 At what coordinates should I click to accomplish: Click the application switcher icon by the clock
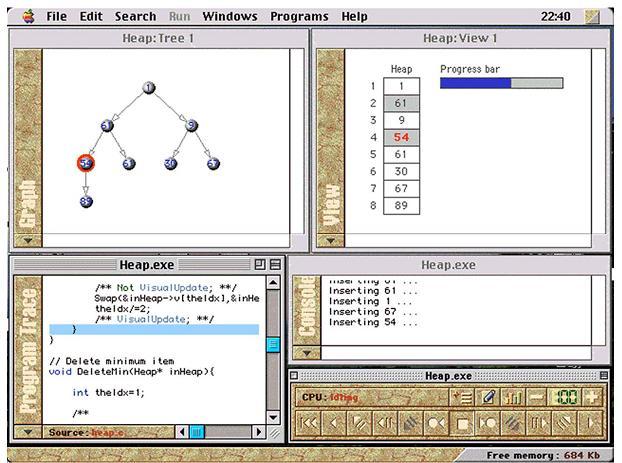592,16
